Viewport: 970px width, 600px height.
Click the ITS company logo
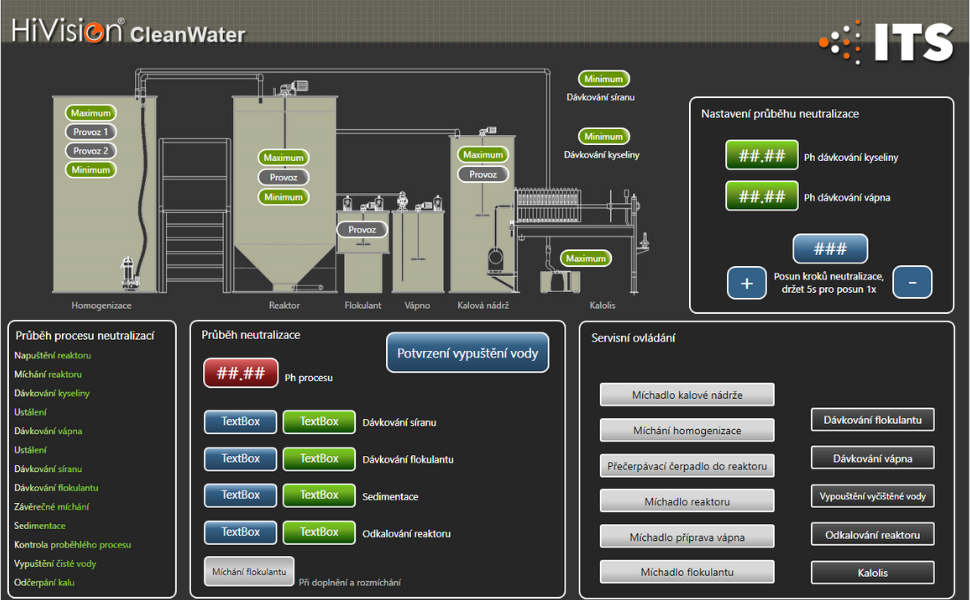[x=886, y=42]
